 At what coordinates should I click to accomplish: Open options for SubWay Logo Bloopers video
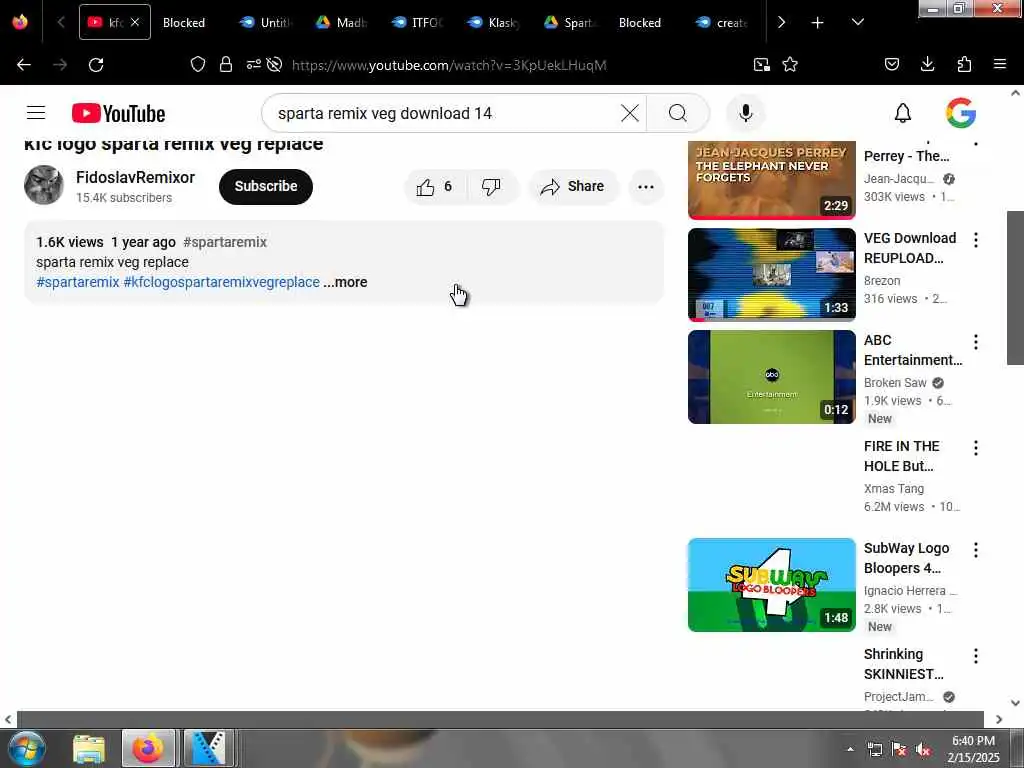(976, 550)
